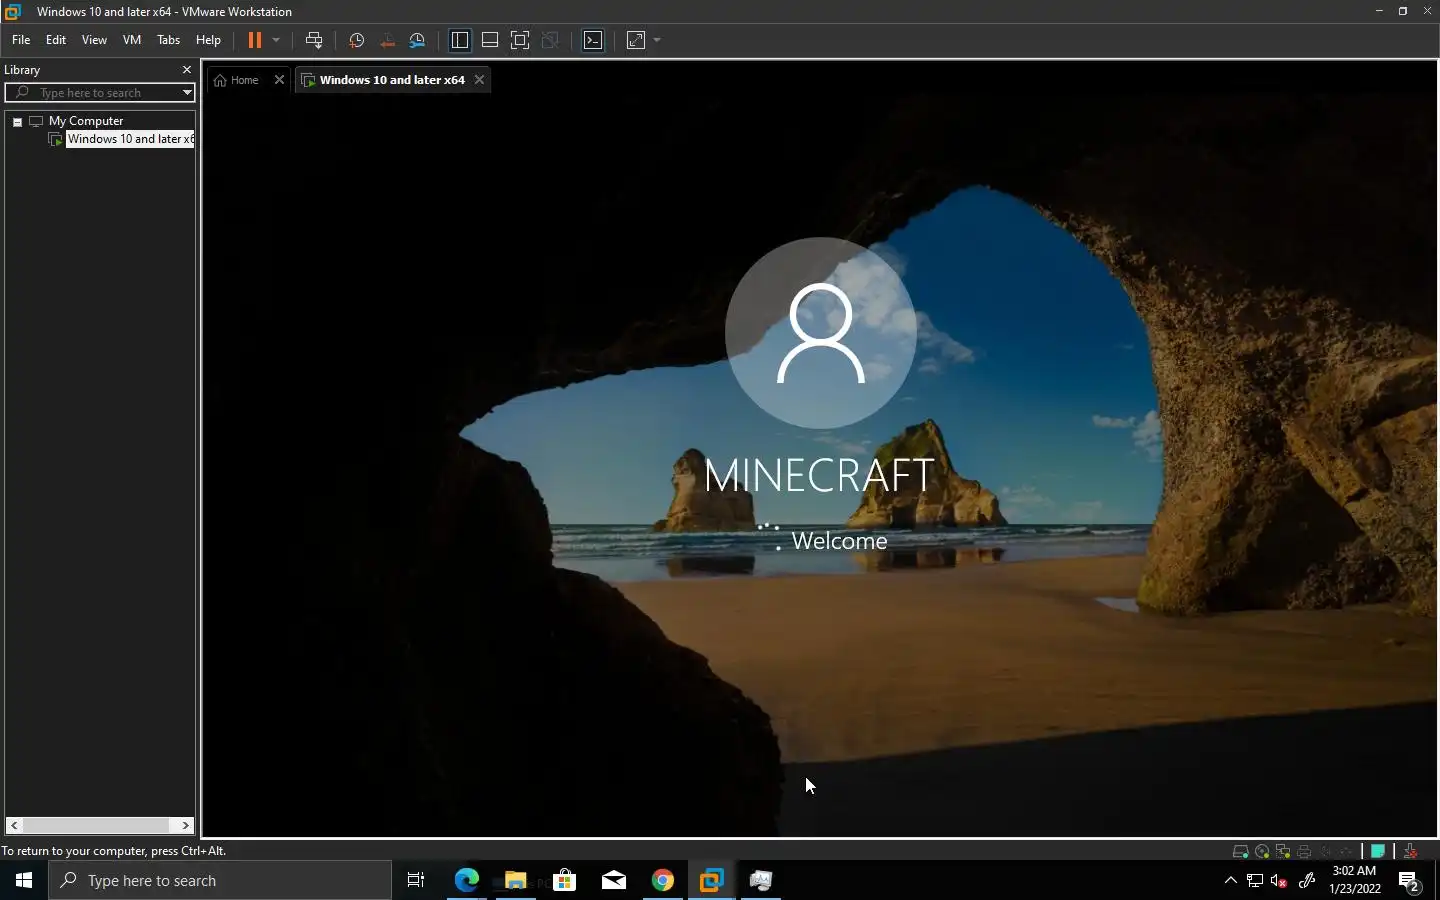Open Microsoft Store from the taskbar
The image size is (1440, 900).
click(x=565, y=880)
